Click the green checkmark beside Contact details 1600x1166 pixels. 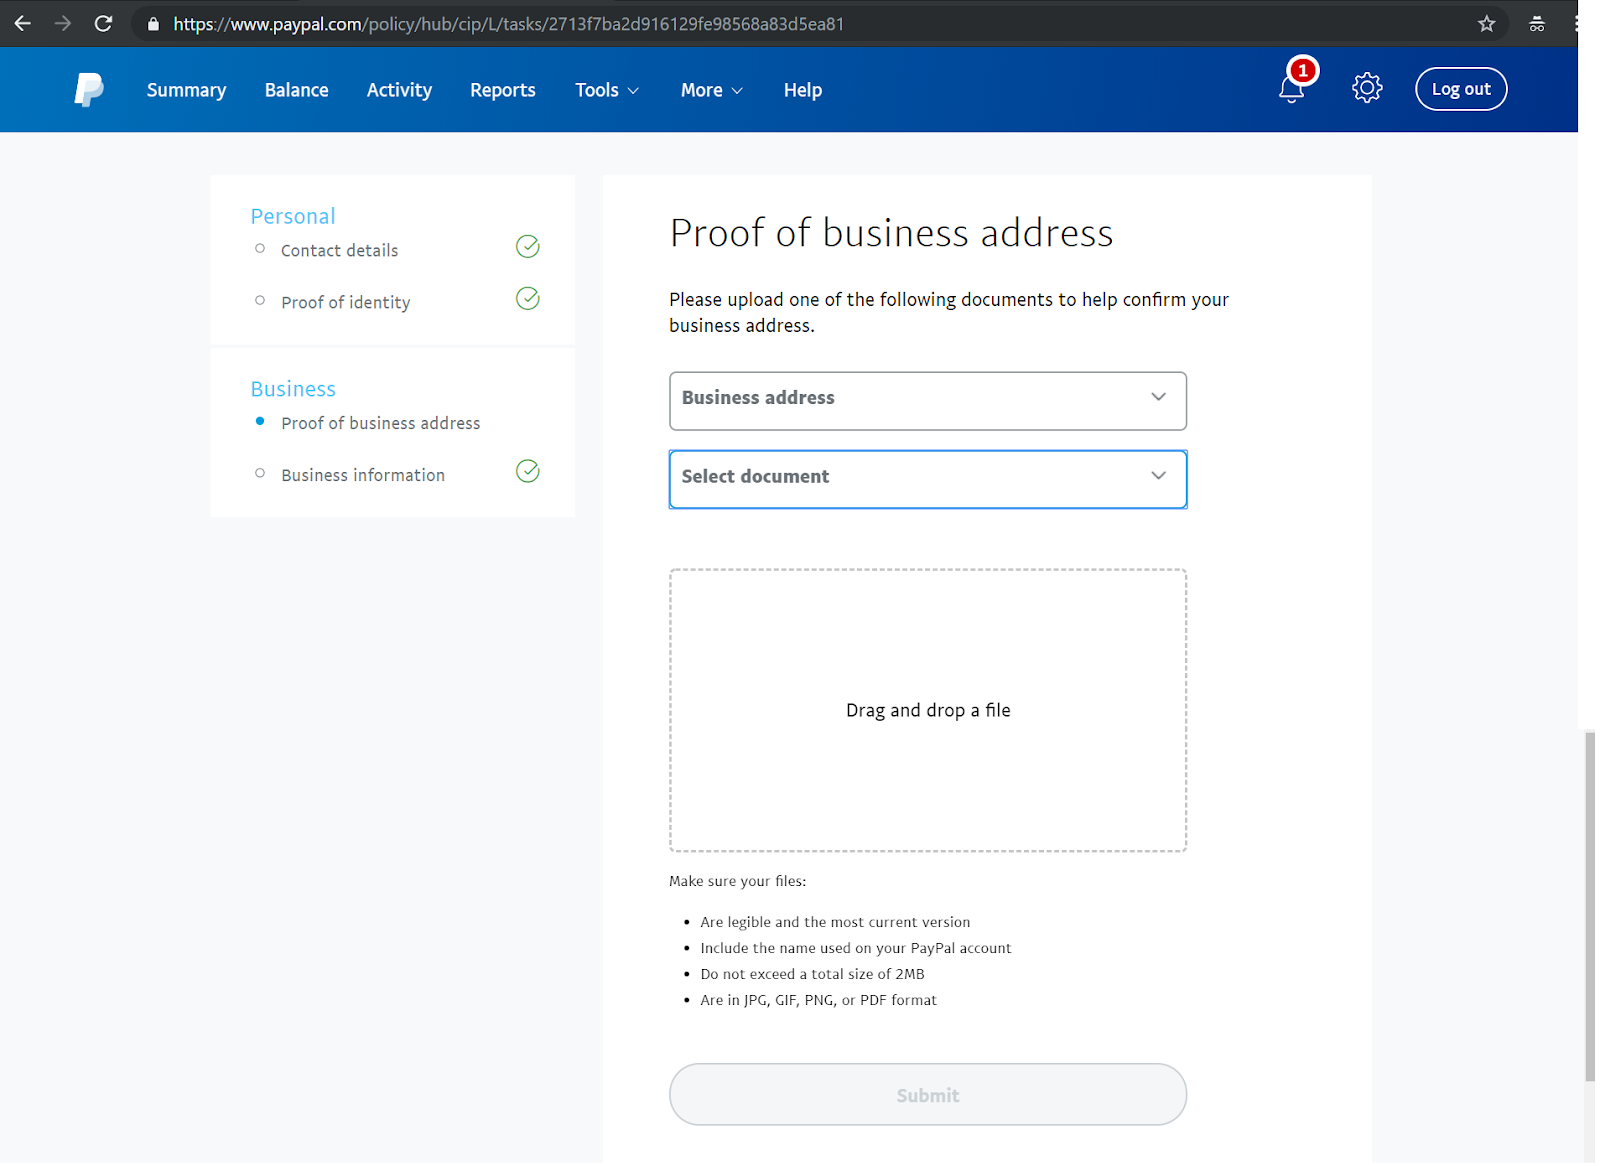[x=528, y=247]
